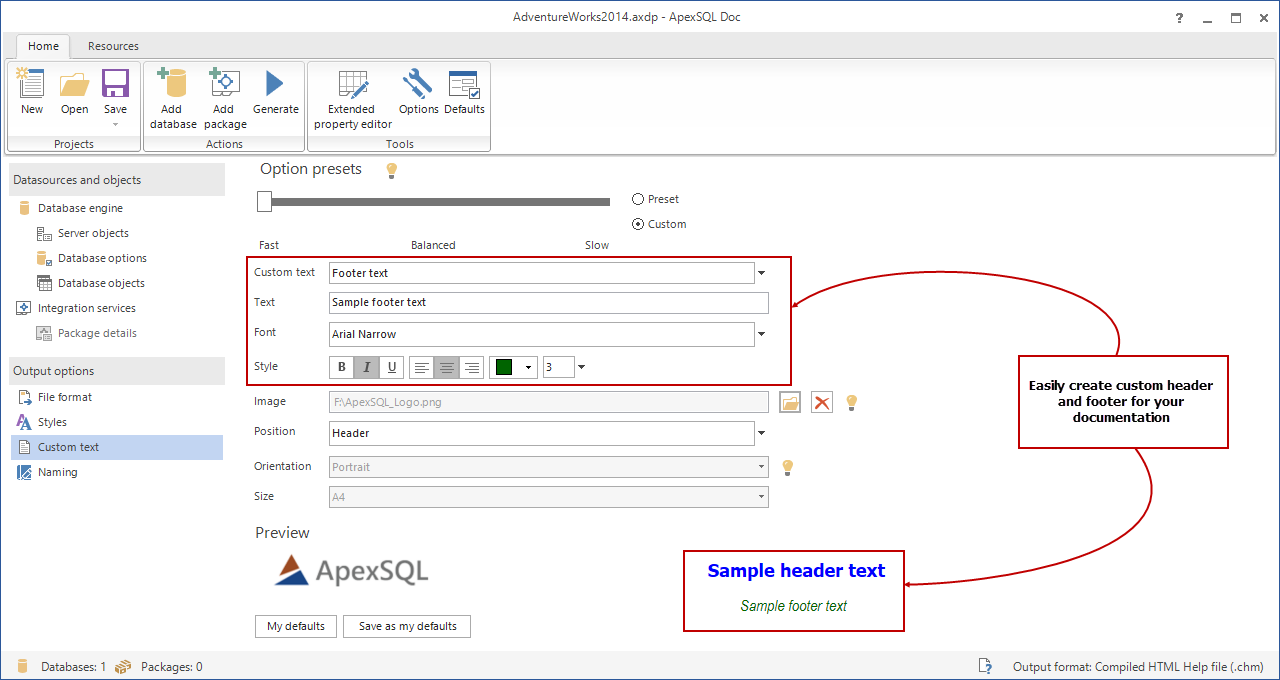Remove image with red X icon
Image resolution: width=1280 pixels, height=680 pixels.
click(822, 402)
